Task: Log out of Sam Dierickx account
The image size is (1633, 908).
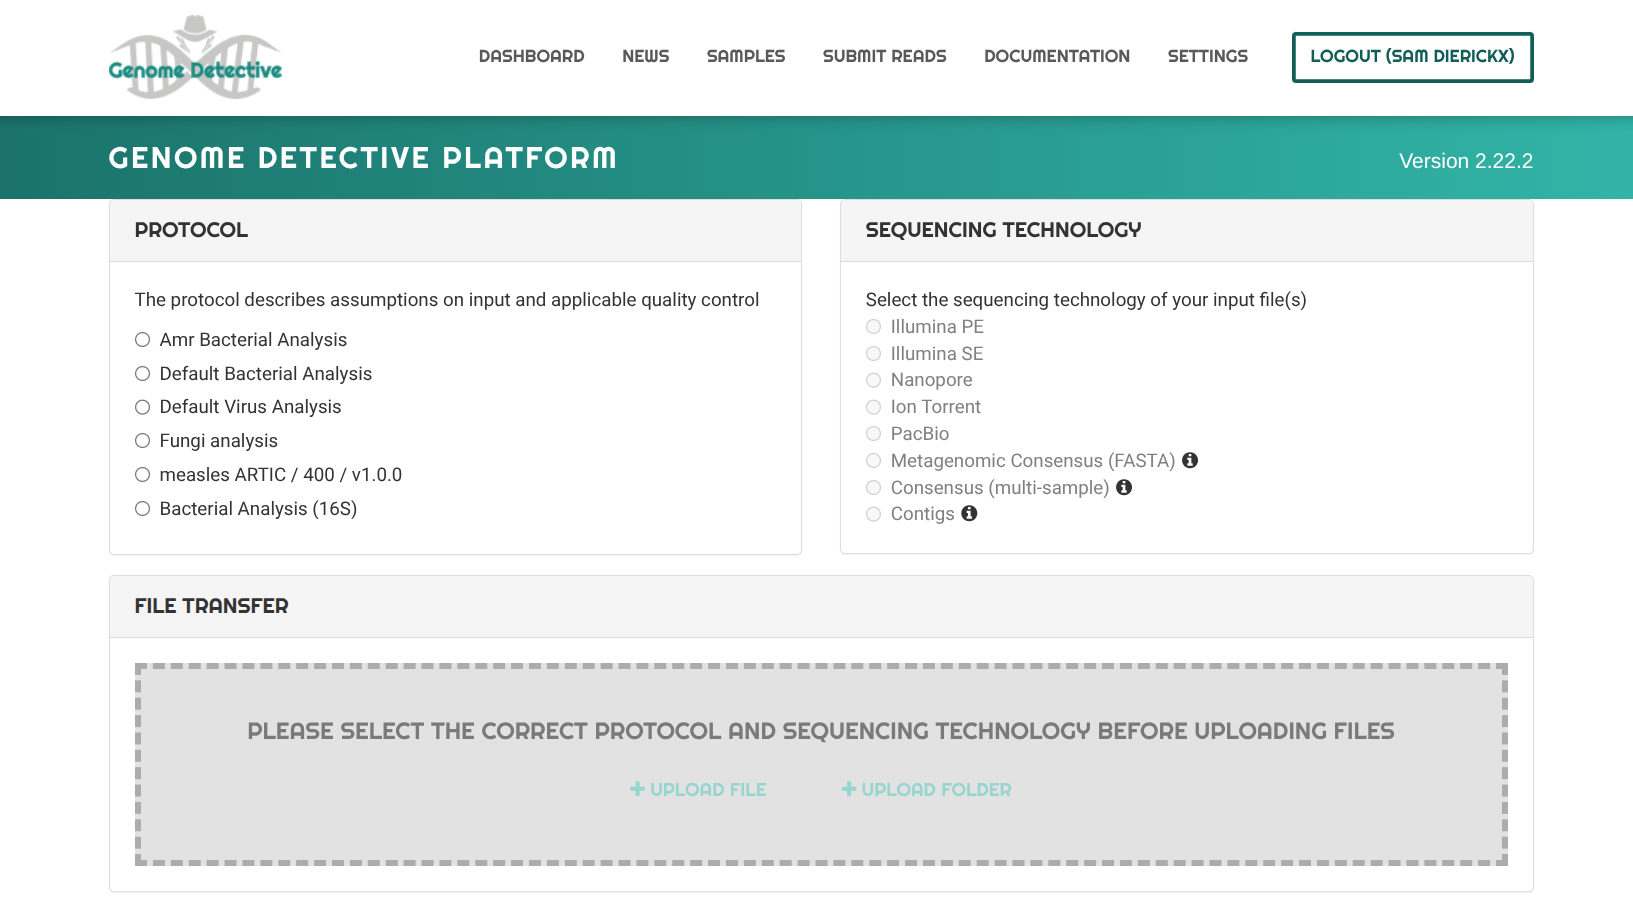Action: [1412, 57]
